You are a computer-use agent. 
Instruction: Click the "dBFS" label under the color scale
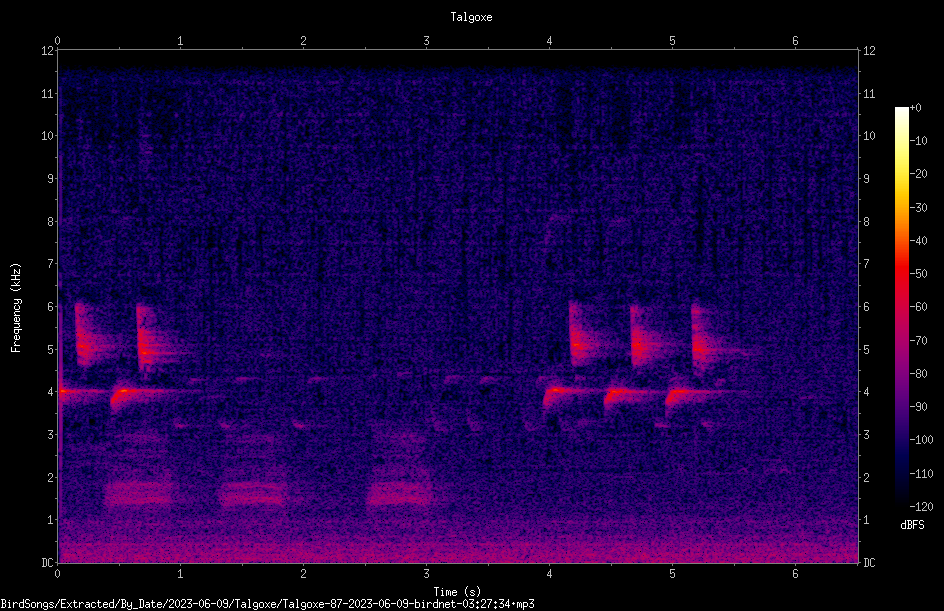coord(912,525)
